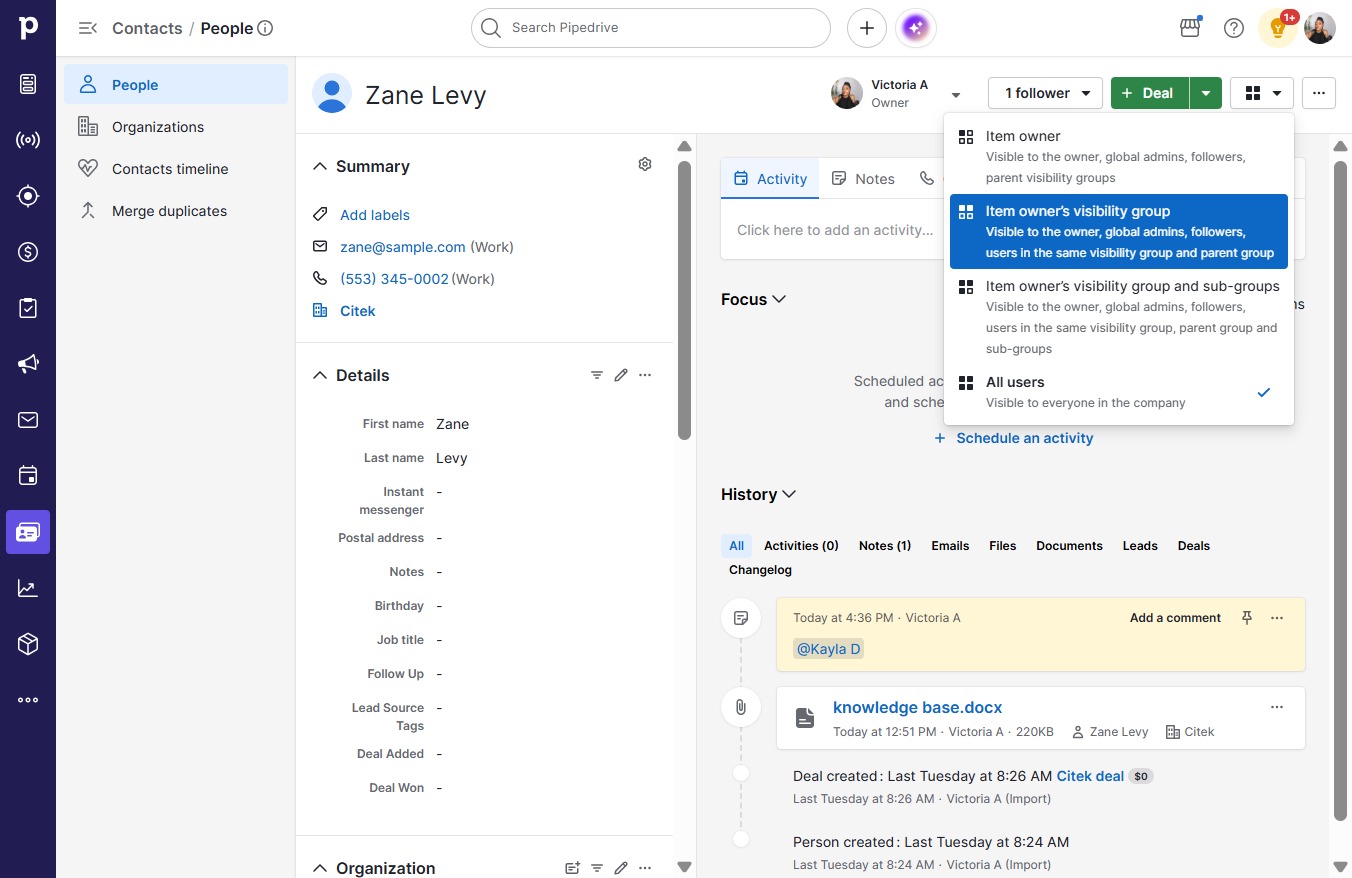This screenshot has height=878, width=1352.
Task: Click the People info icon
Action: (265, 28)
